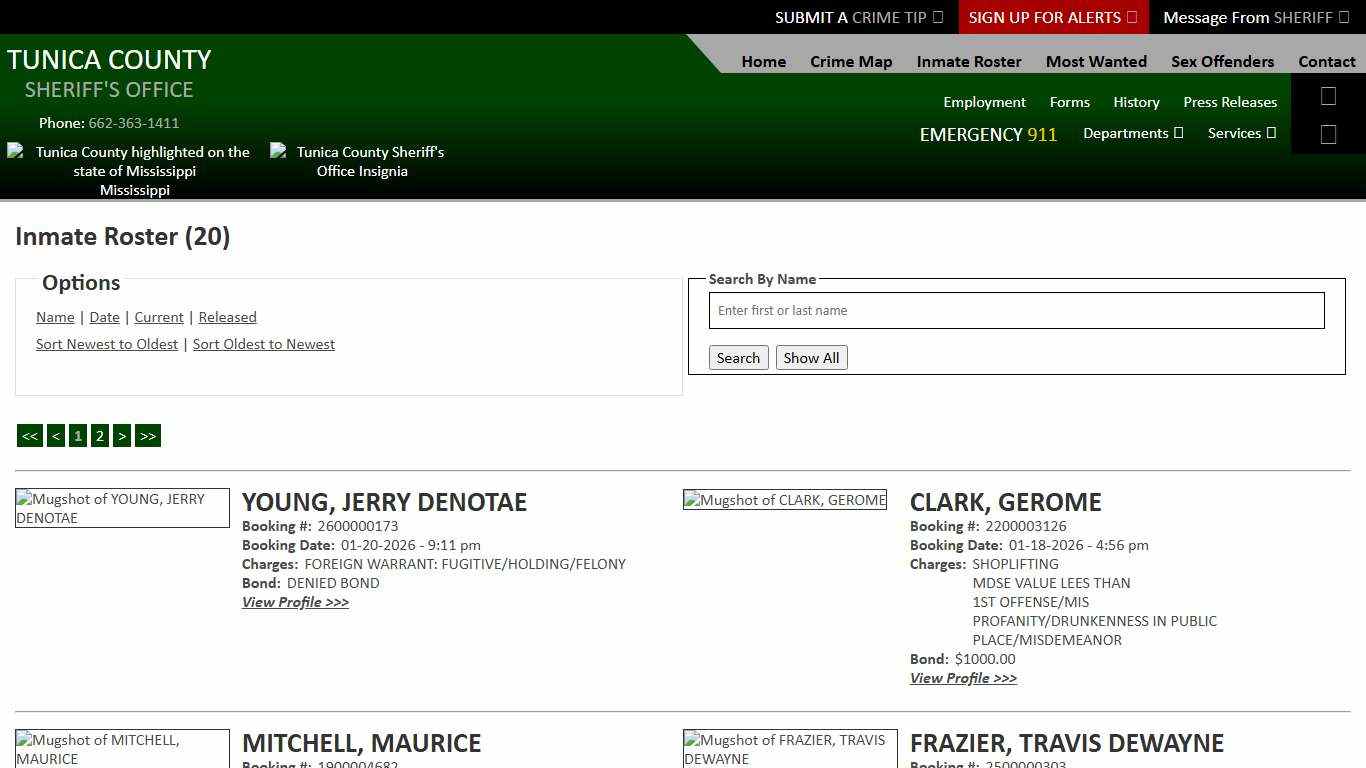This screenshot has height=768, width=1366.
Task: Click Show All to list every inmate
Action: [x=811, y=357]
